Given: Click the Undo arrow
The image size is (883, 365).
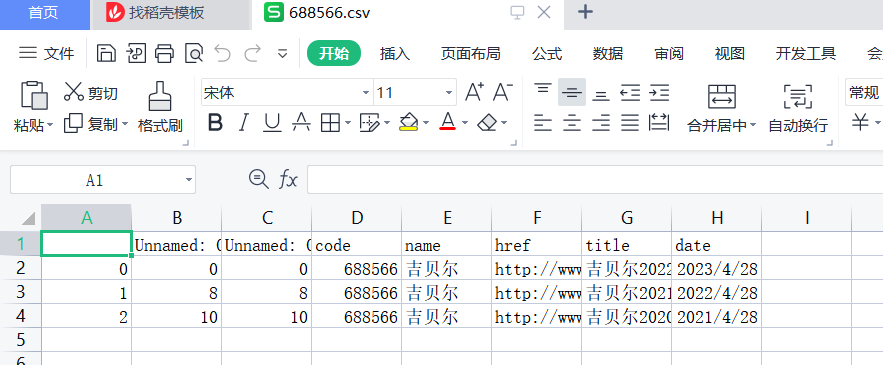Looking at the screenshot, I should pos(223,54).
